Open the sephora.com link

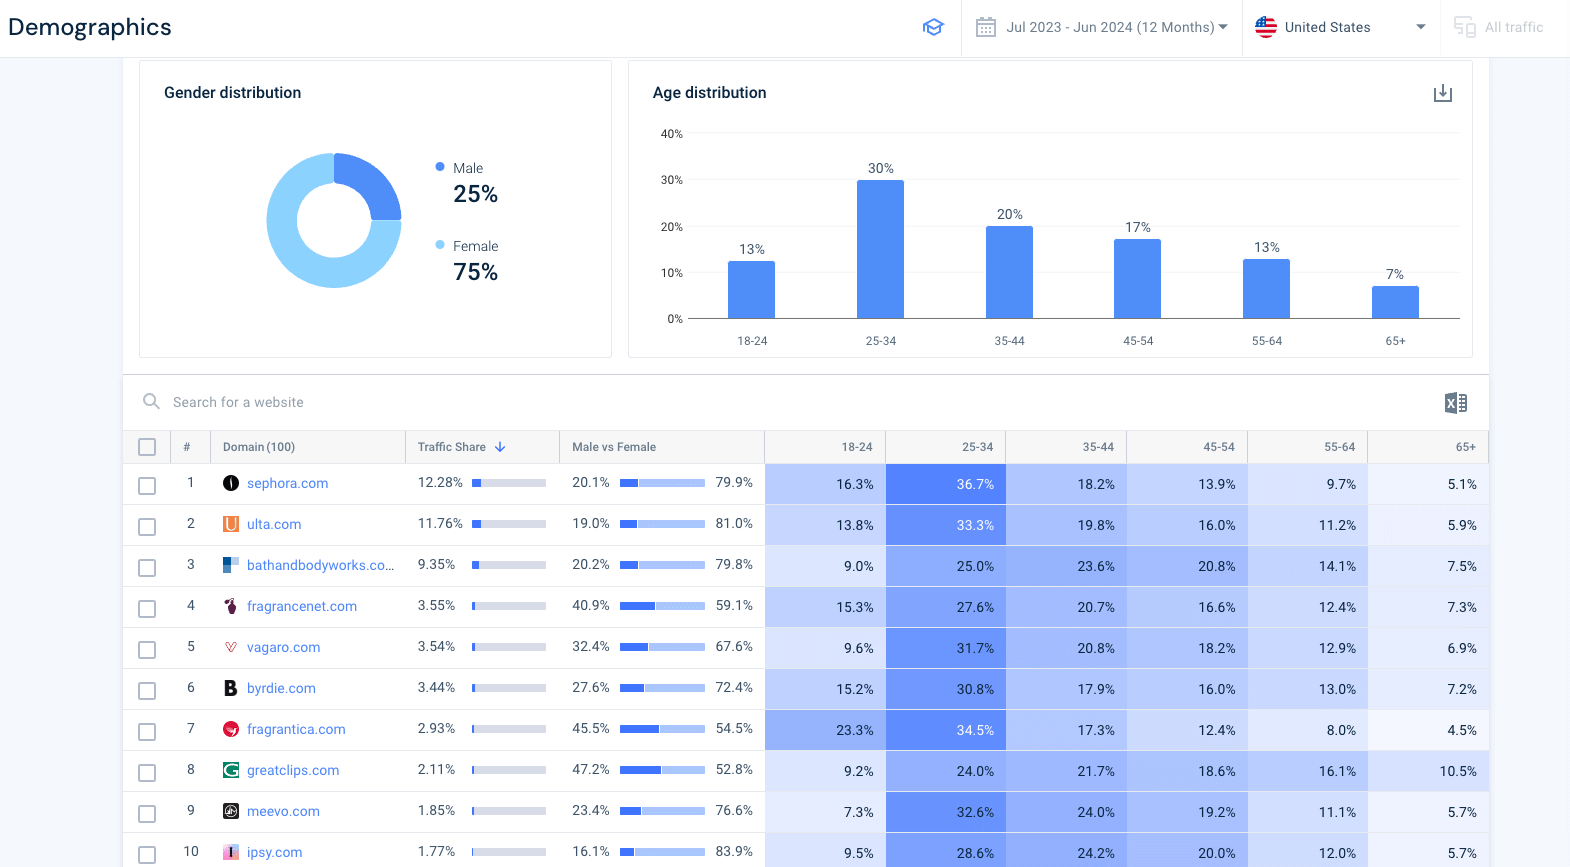287,483
